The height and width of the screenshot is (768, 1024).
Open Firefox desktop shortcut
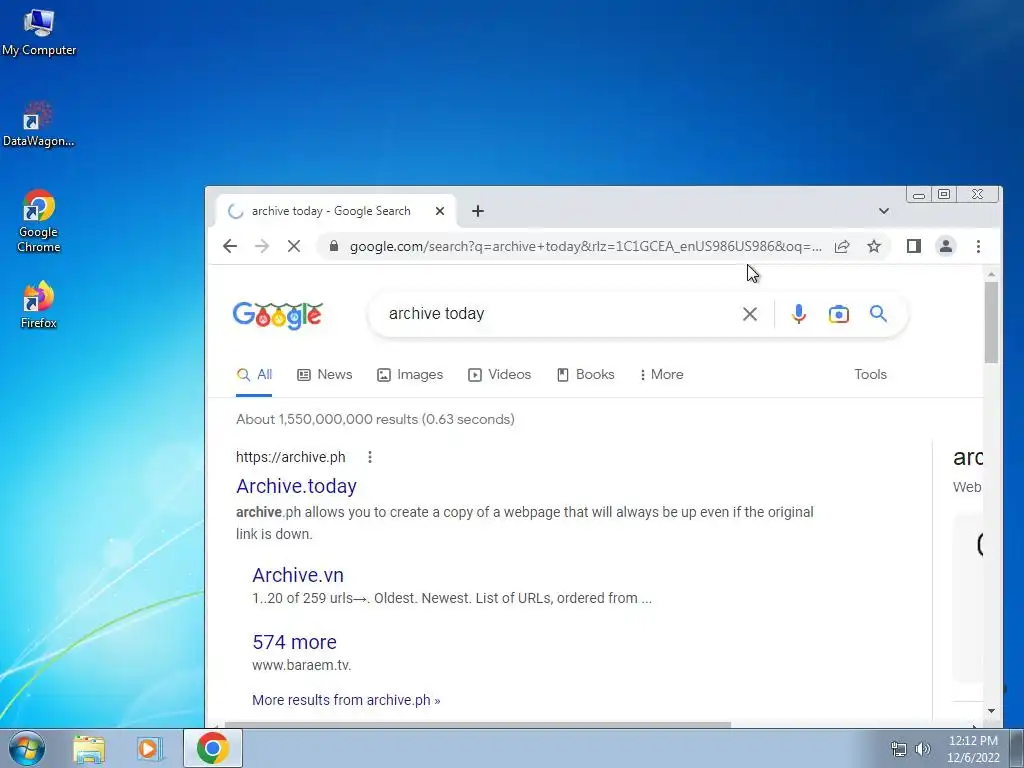(39, 304)
